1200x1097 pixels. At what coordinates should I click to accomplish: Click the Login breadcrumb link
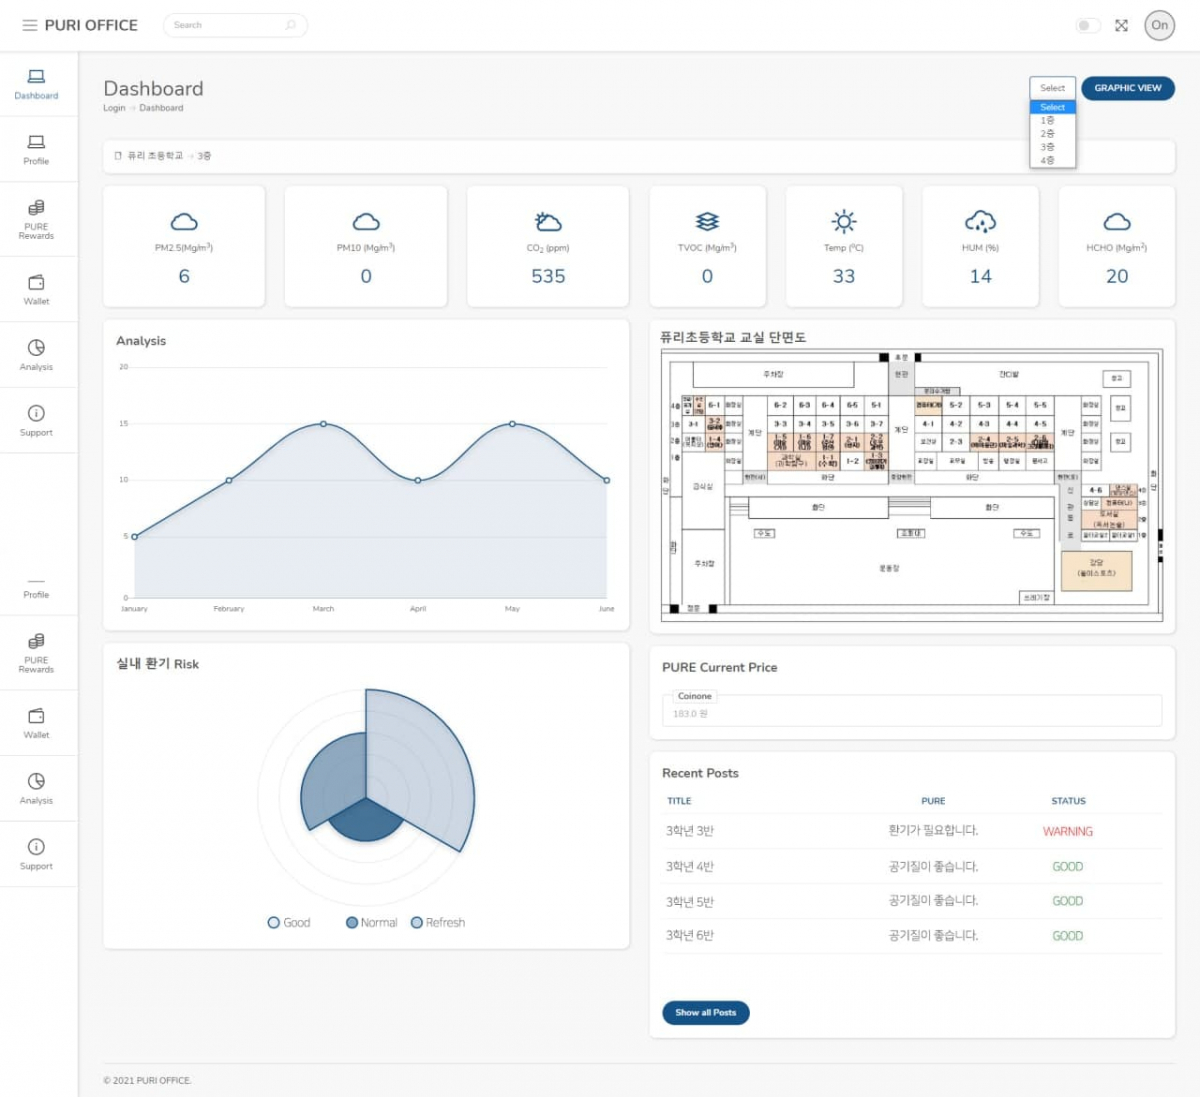pyautogui.click(x=114, y=108)
